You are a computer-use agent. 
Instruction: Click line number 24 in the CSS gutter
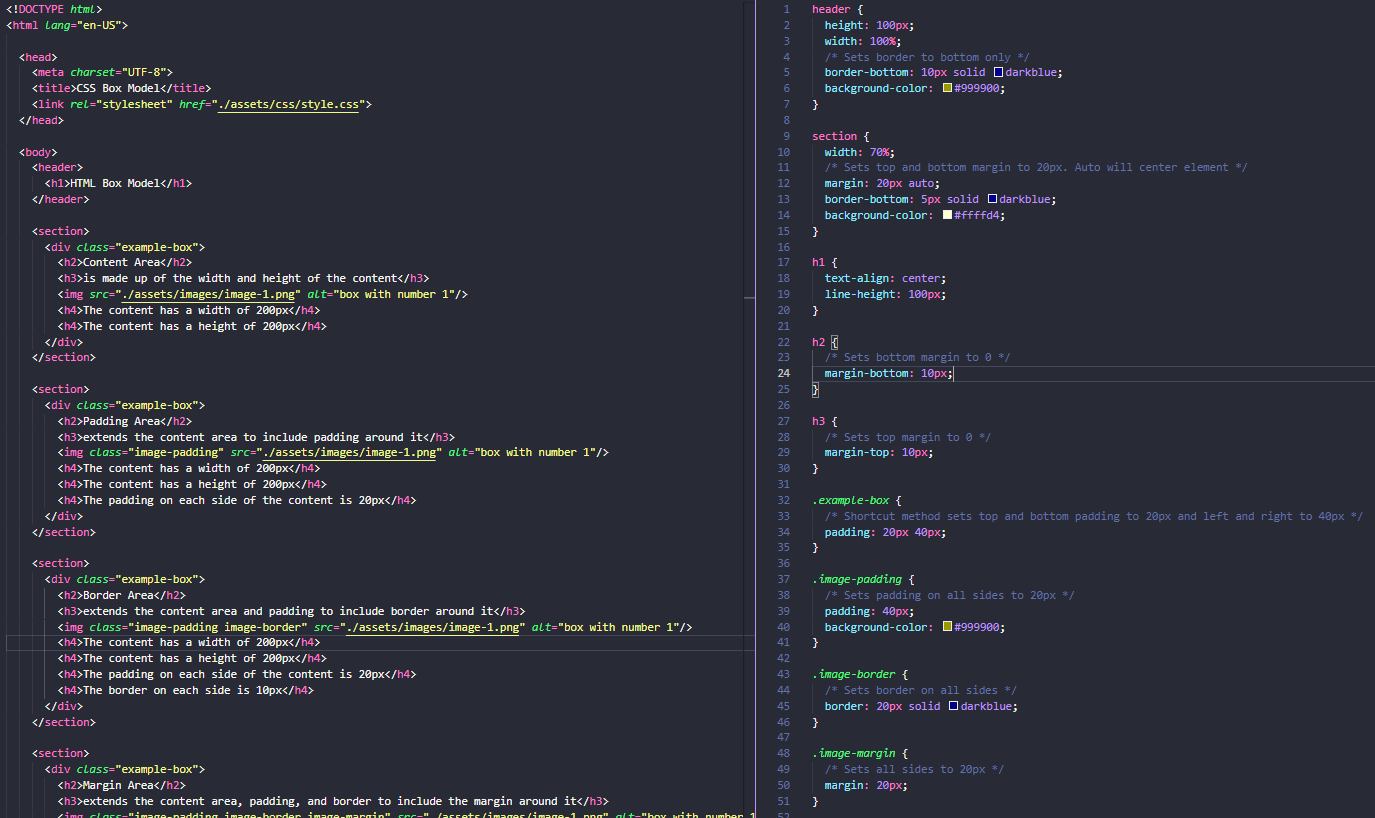click(x=783, y=373)
